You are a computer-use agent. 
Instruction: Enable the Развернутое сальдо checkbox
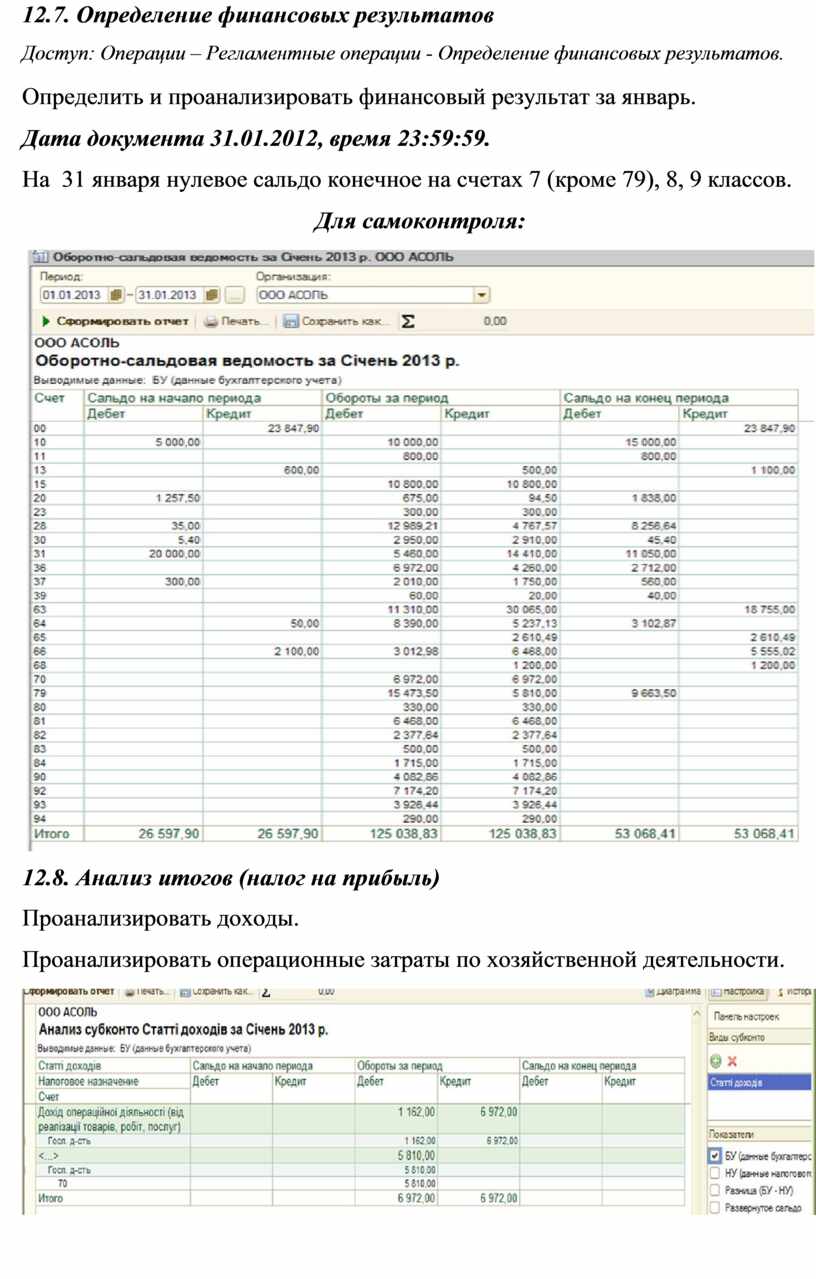pos(716,1207)
